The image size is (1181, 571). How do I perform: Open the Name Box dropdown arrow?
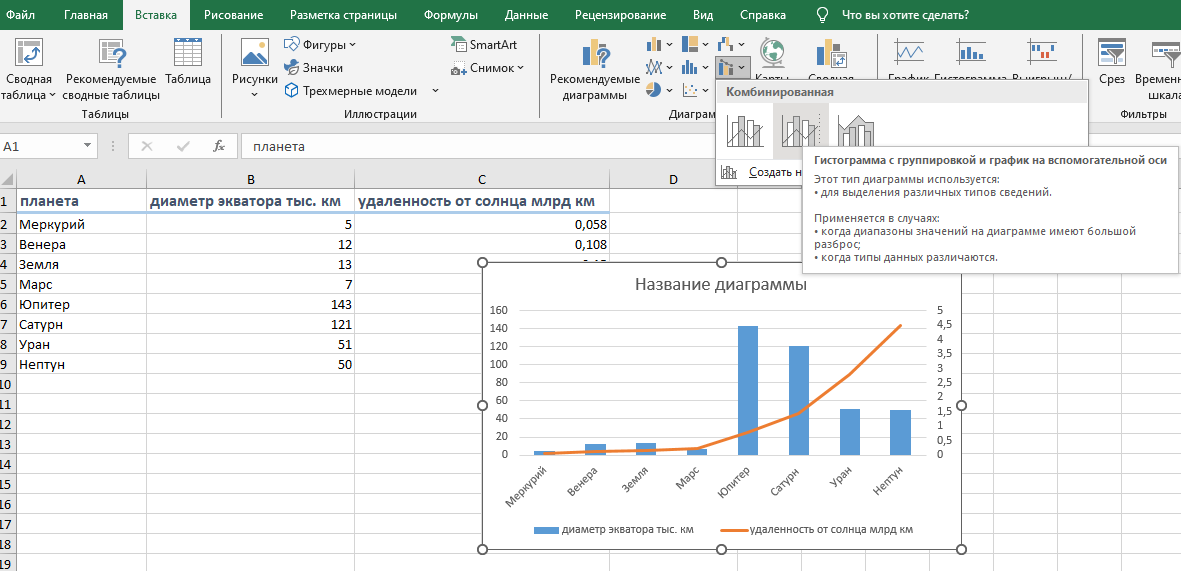[89, 146]
